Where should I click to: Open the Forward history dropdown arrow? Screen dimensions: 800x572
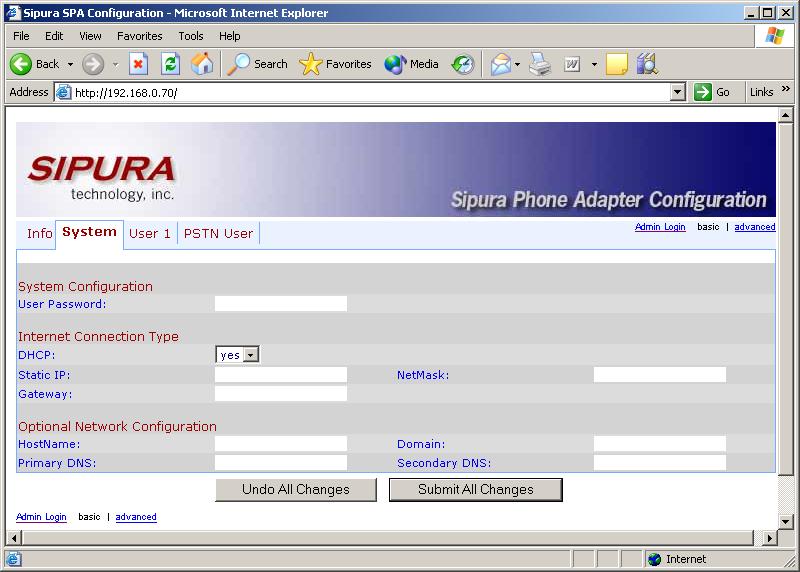point(115,64)
